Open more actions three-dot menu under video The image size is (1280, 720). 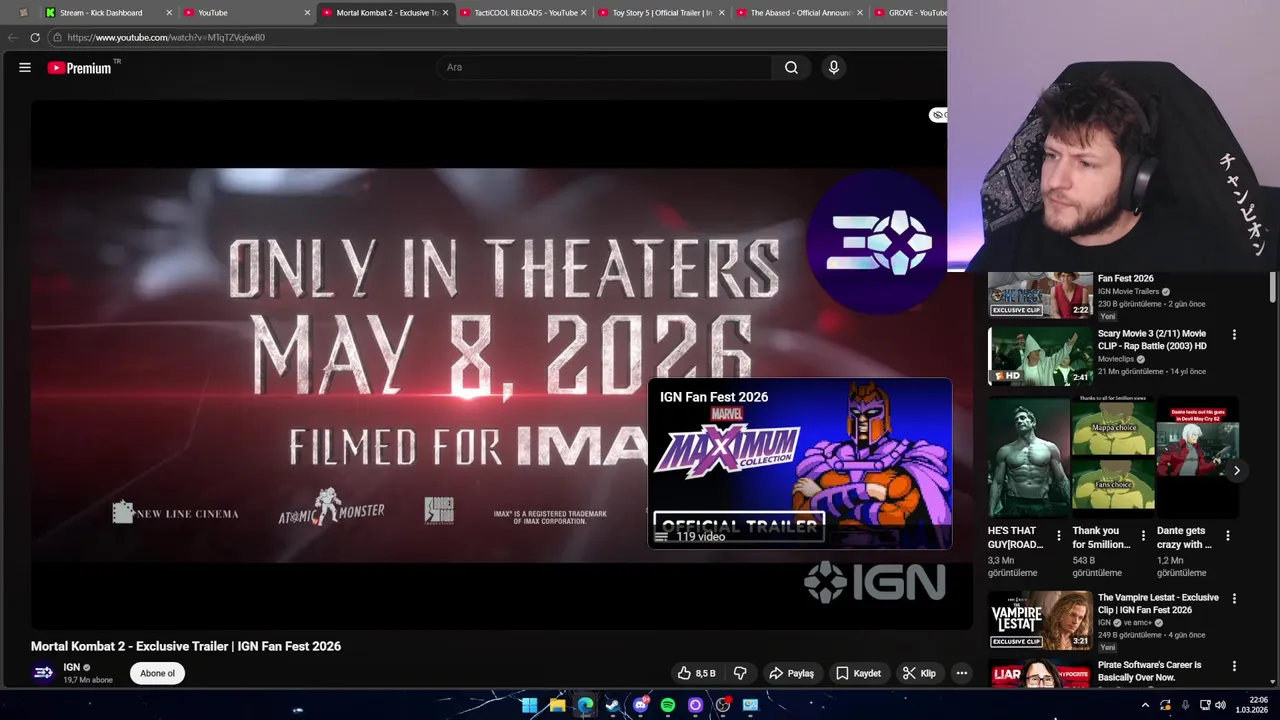point(961,673)
